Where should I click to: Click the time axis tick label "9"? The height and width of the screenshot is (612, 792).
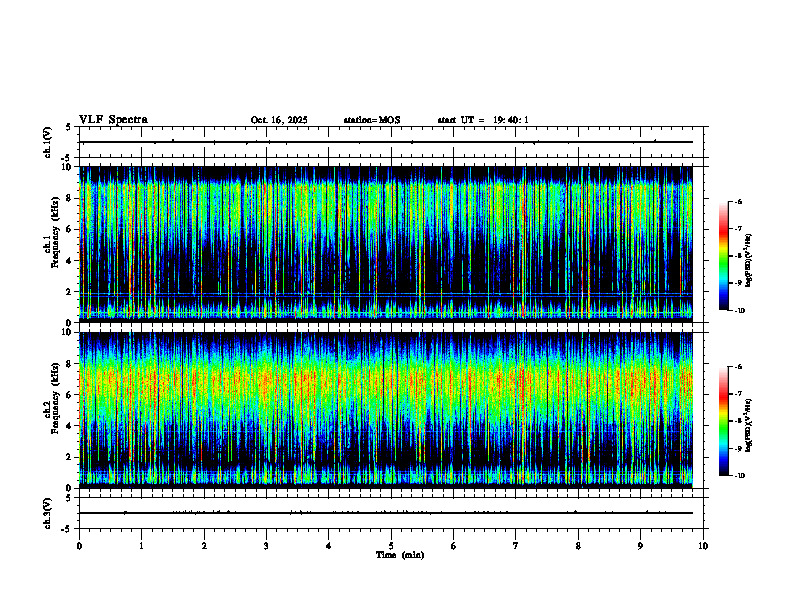pos(640,546)
